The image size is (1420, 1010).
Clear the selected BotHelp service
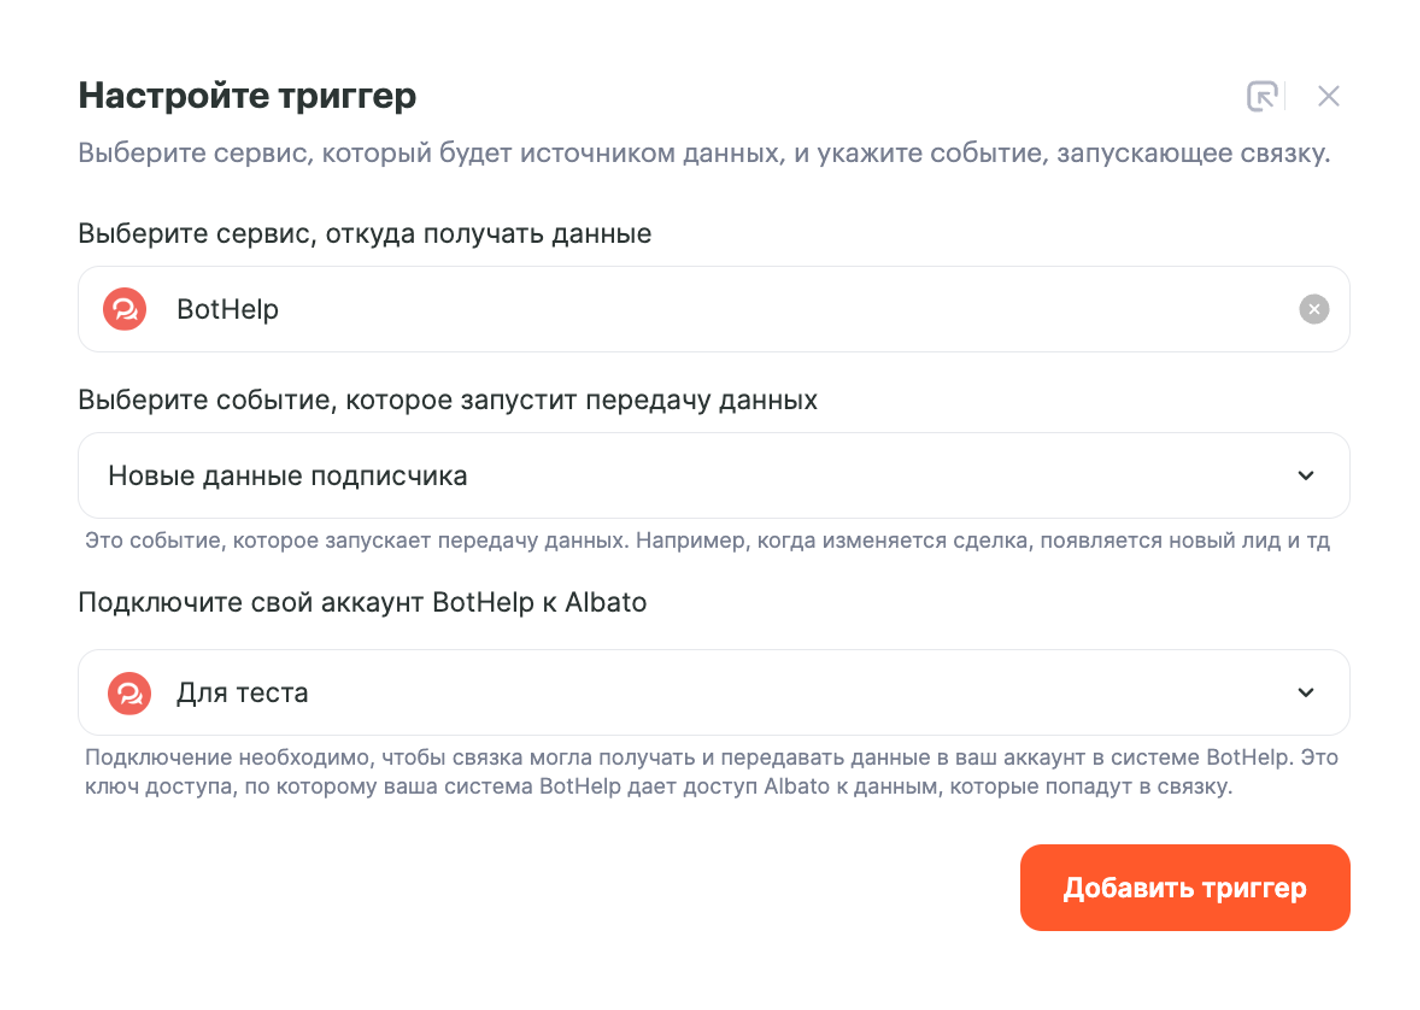(1313, 309)
